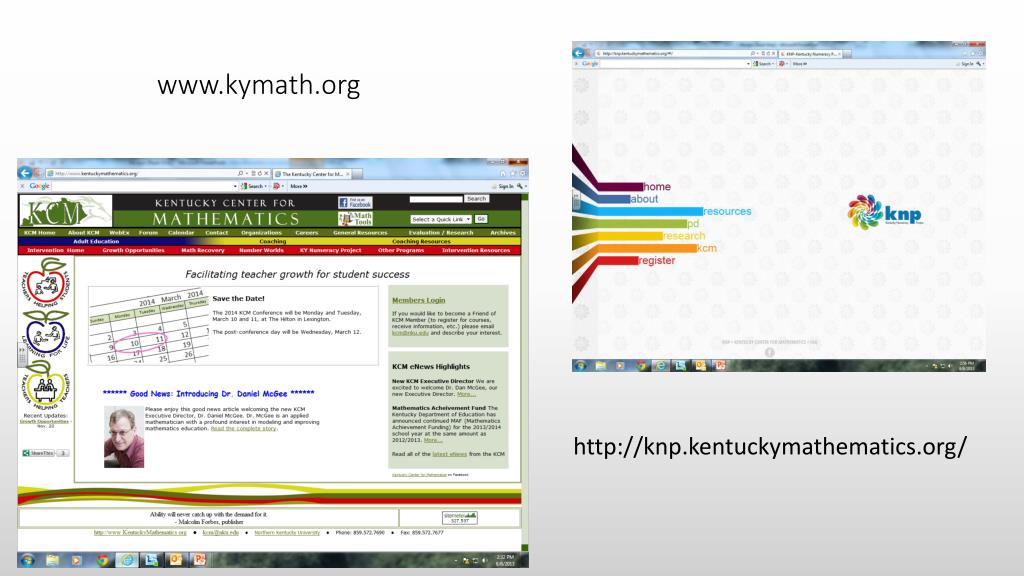Click the back arrow in the KCM browser
This screenshot has height=576, width=1024.
tap(25, 173)
